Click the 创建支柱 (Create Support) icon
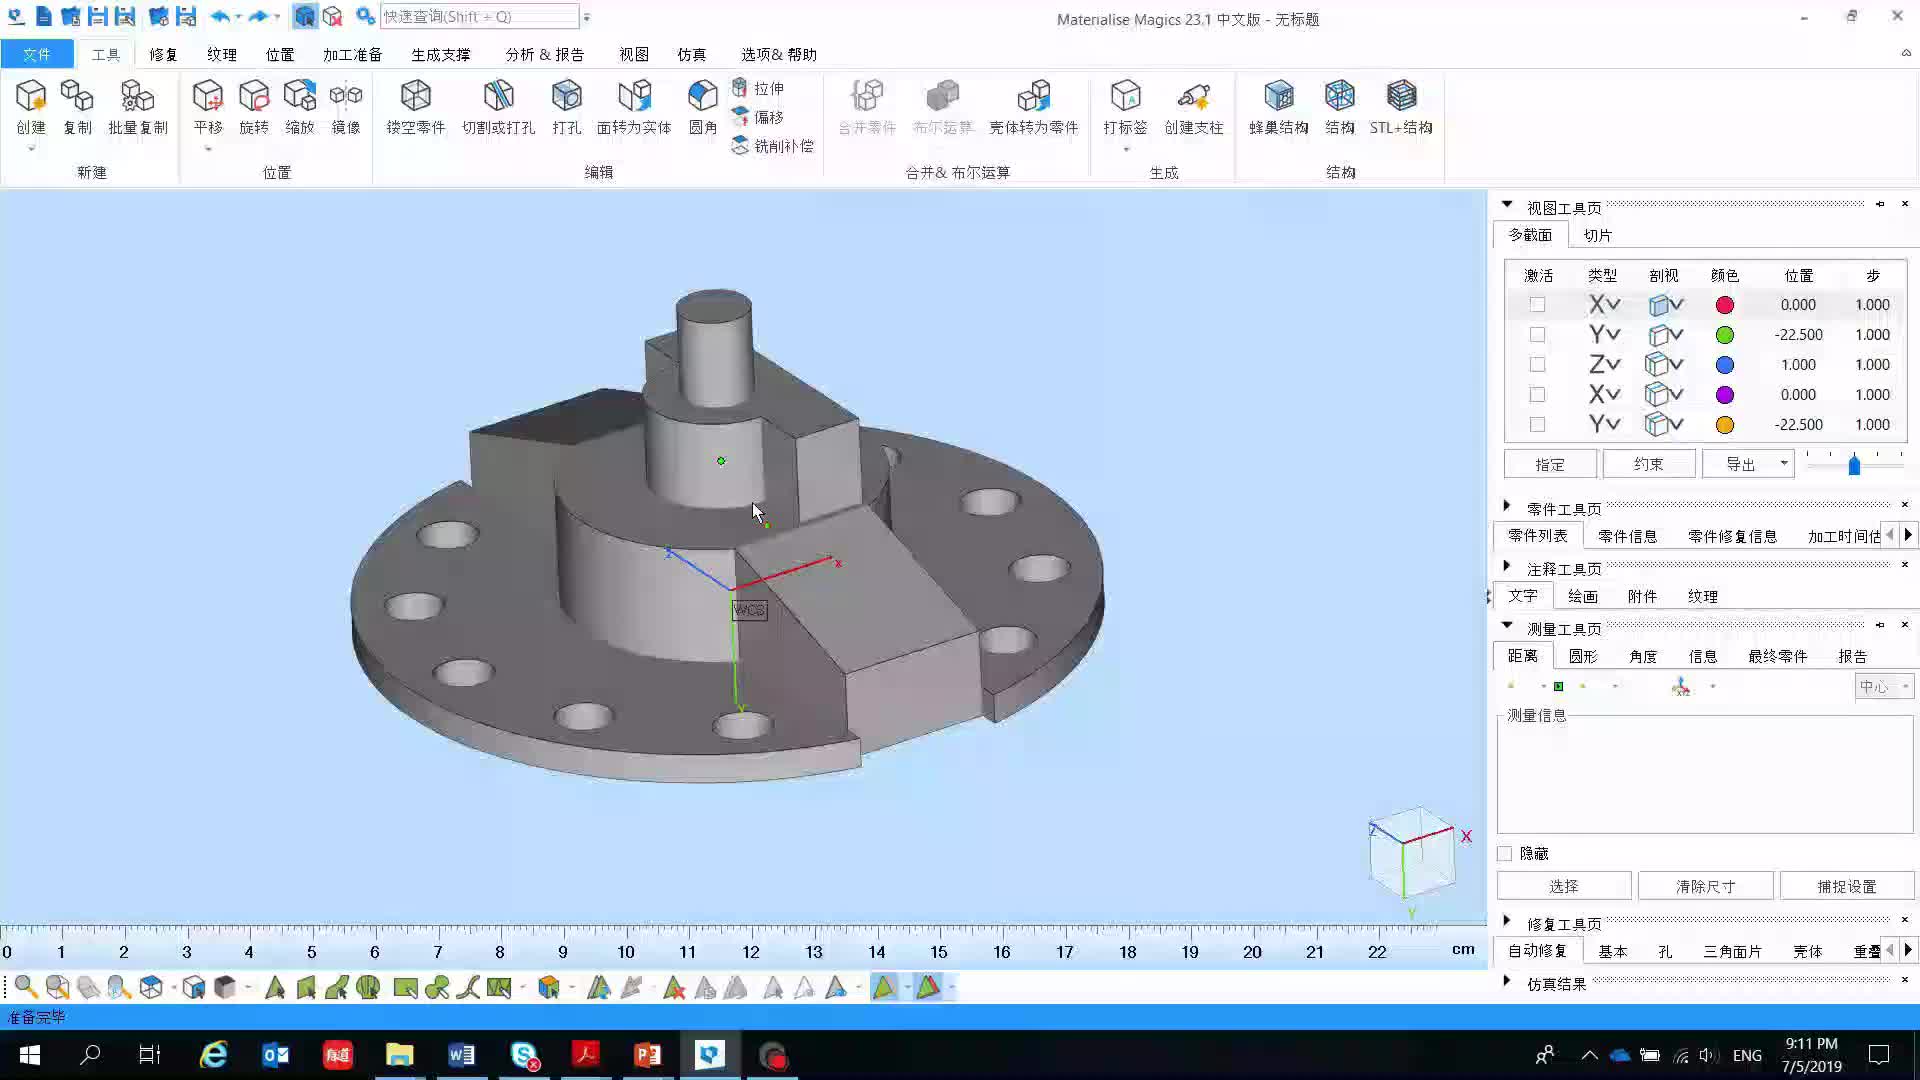 1193,105
